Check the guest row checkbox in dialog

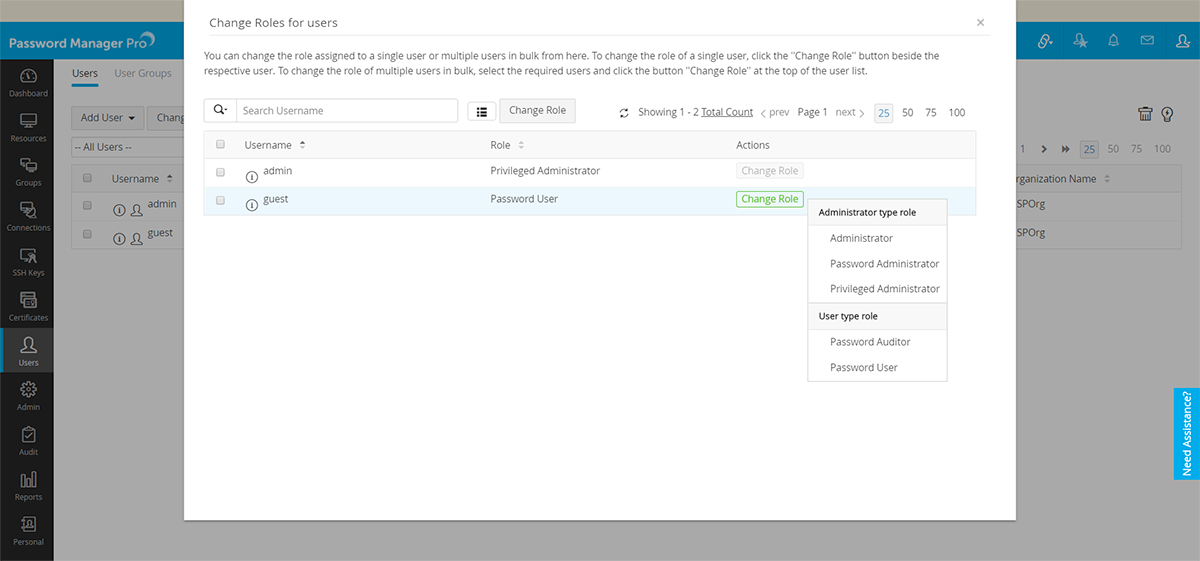[x=220, y=200]
